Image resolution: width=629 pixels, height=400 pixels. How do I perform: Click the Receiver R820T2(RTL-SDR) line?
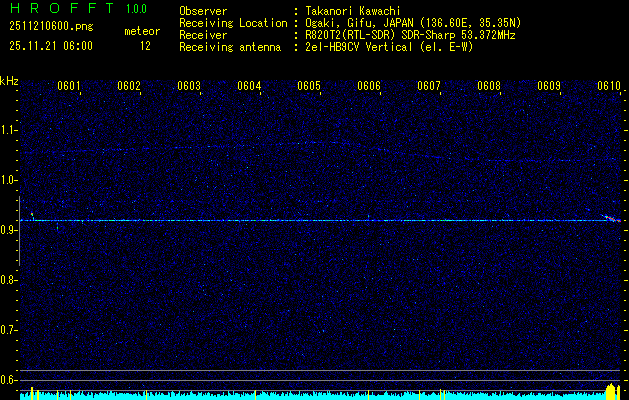pos(410,35)
